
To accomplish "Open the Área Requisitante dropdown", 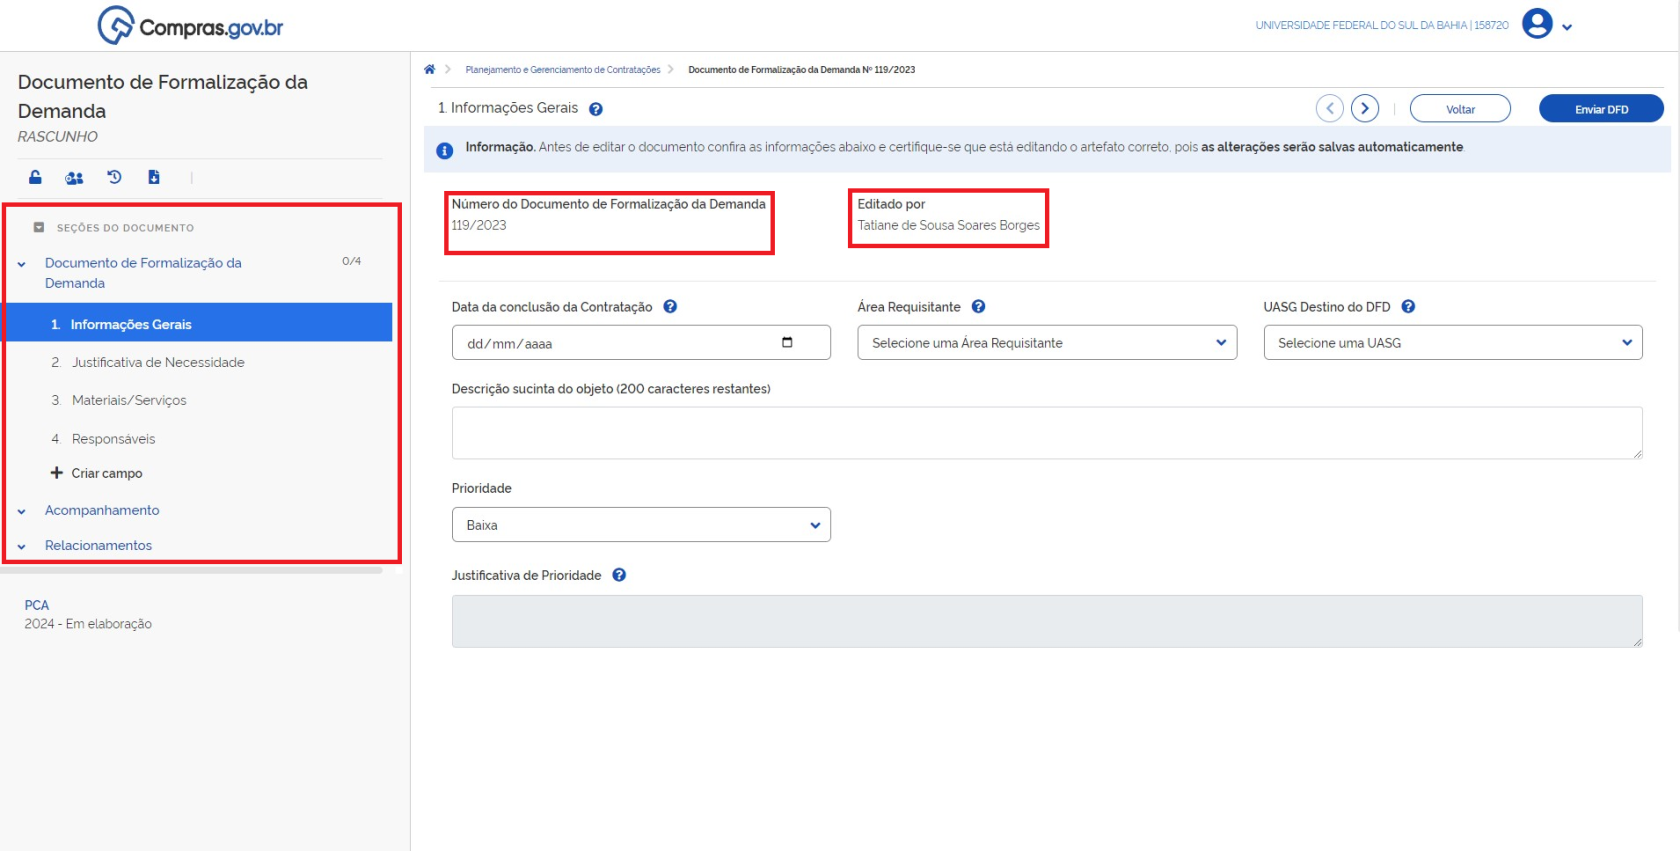I will click(x=1046, y=343).
